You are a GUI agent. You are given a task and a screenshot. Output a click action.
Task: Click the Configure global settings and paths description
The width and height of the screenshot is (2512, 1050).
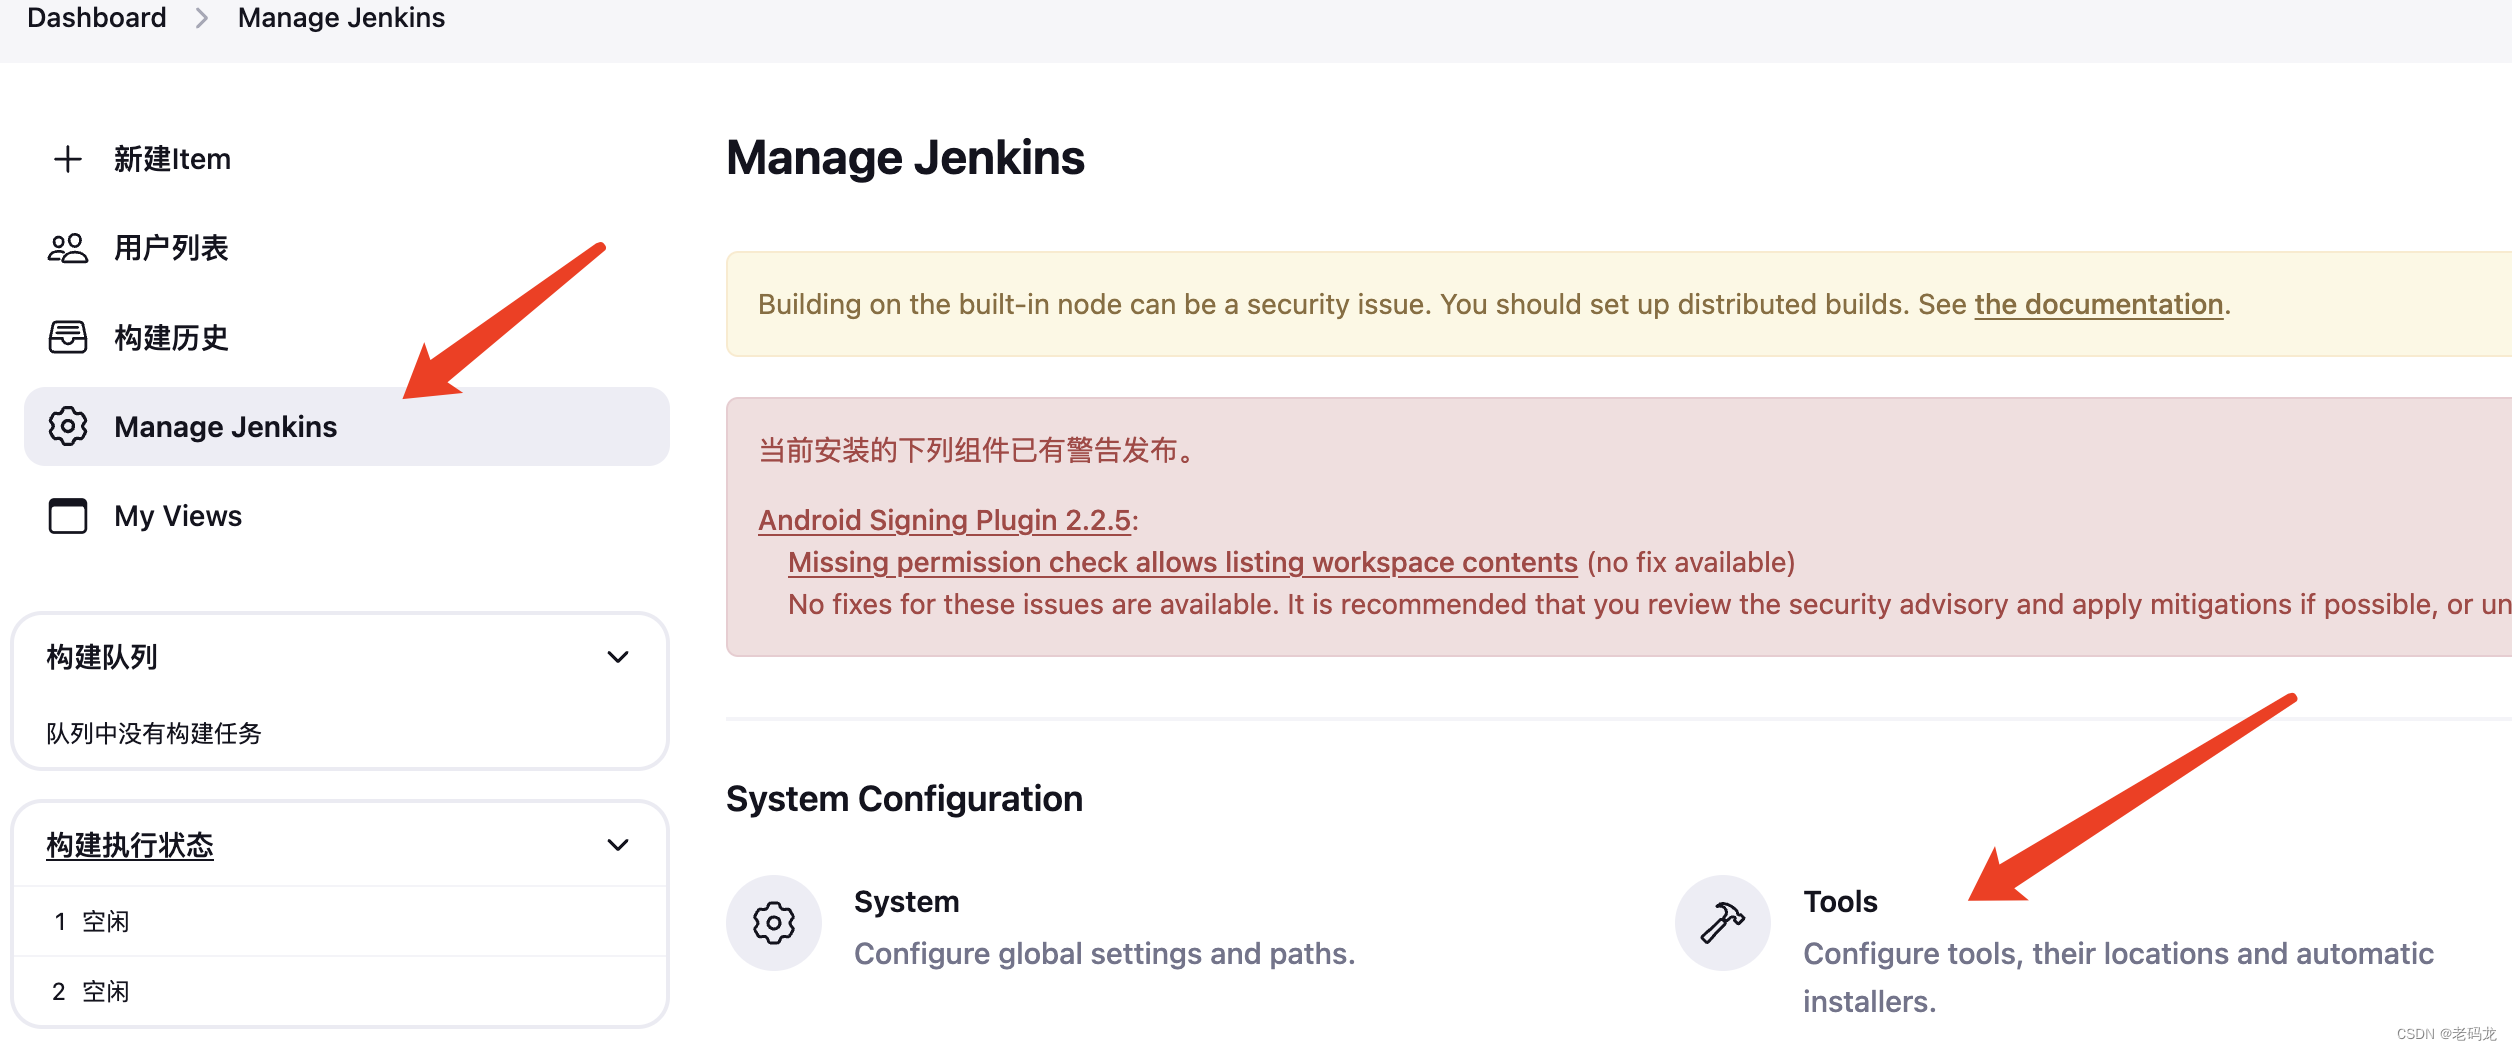click(1104, 953)
